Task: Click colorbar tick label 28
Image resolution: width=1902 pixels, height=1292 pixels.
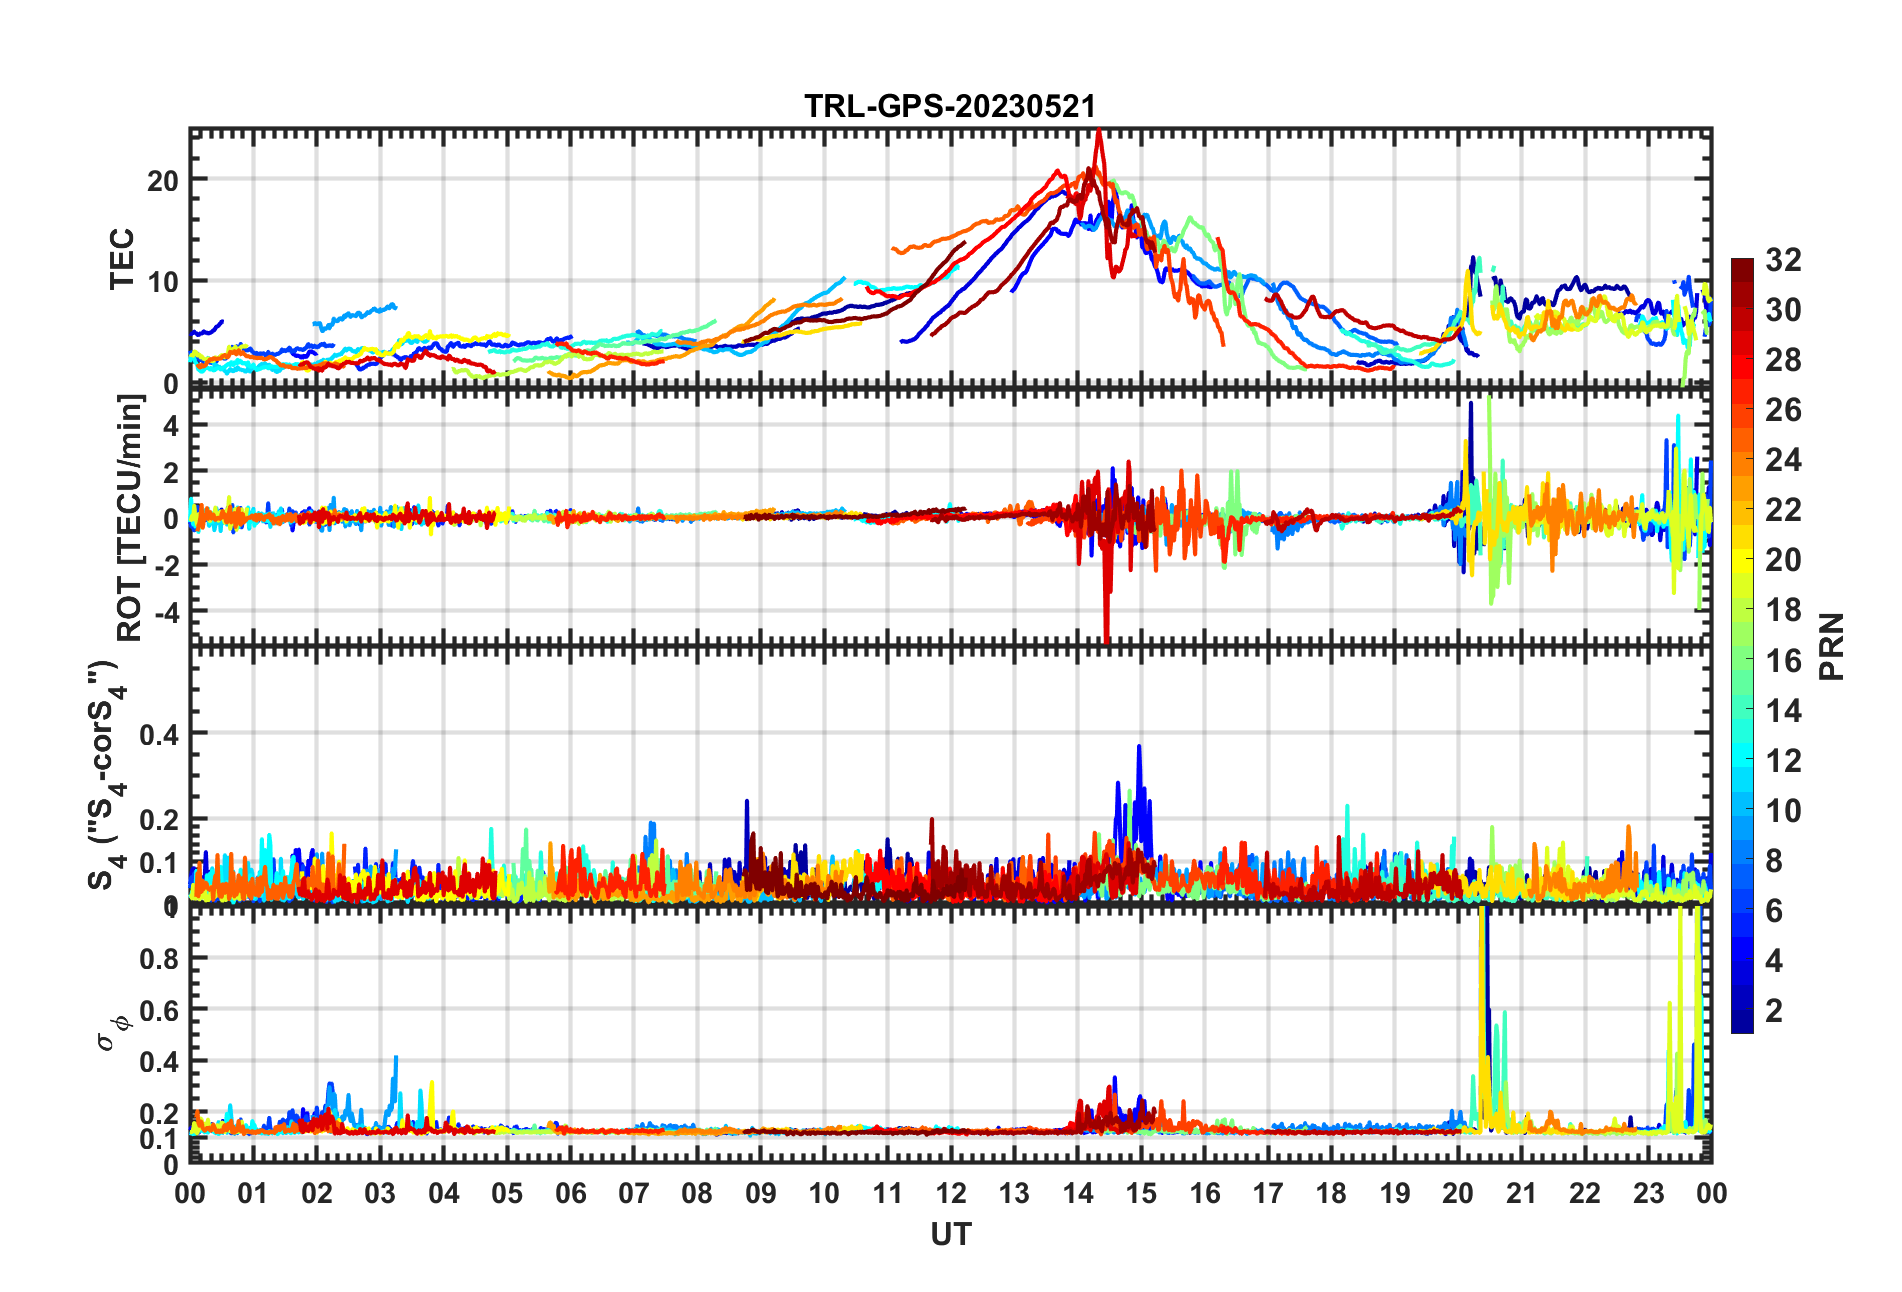Action: pos(1783,360)
